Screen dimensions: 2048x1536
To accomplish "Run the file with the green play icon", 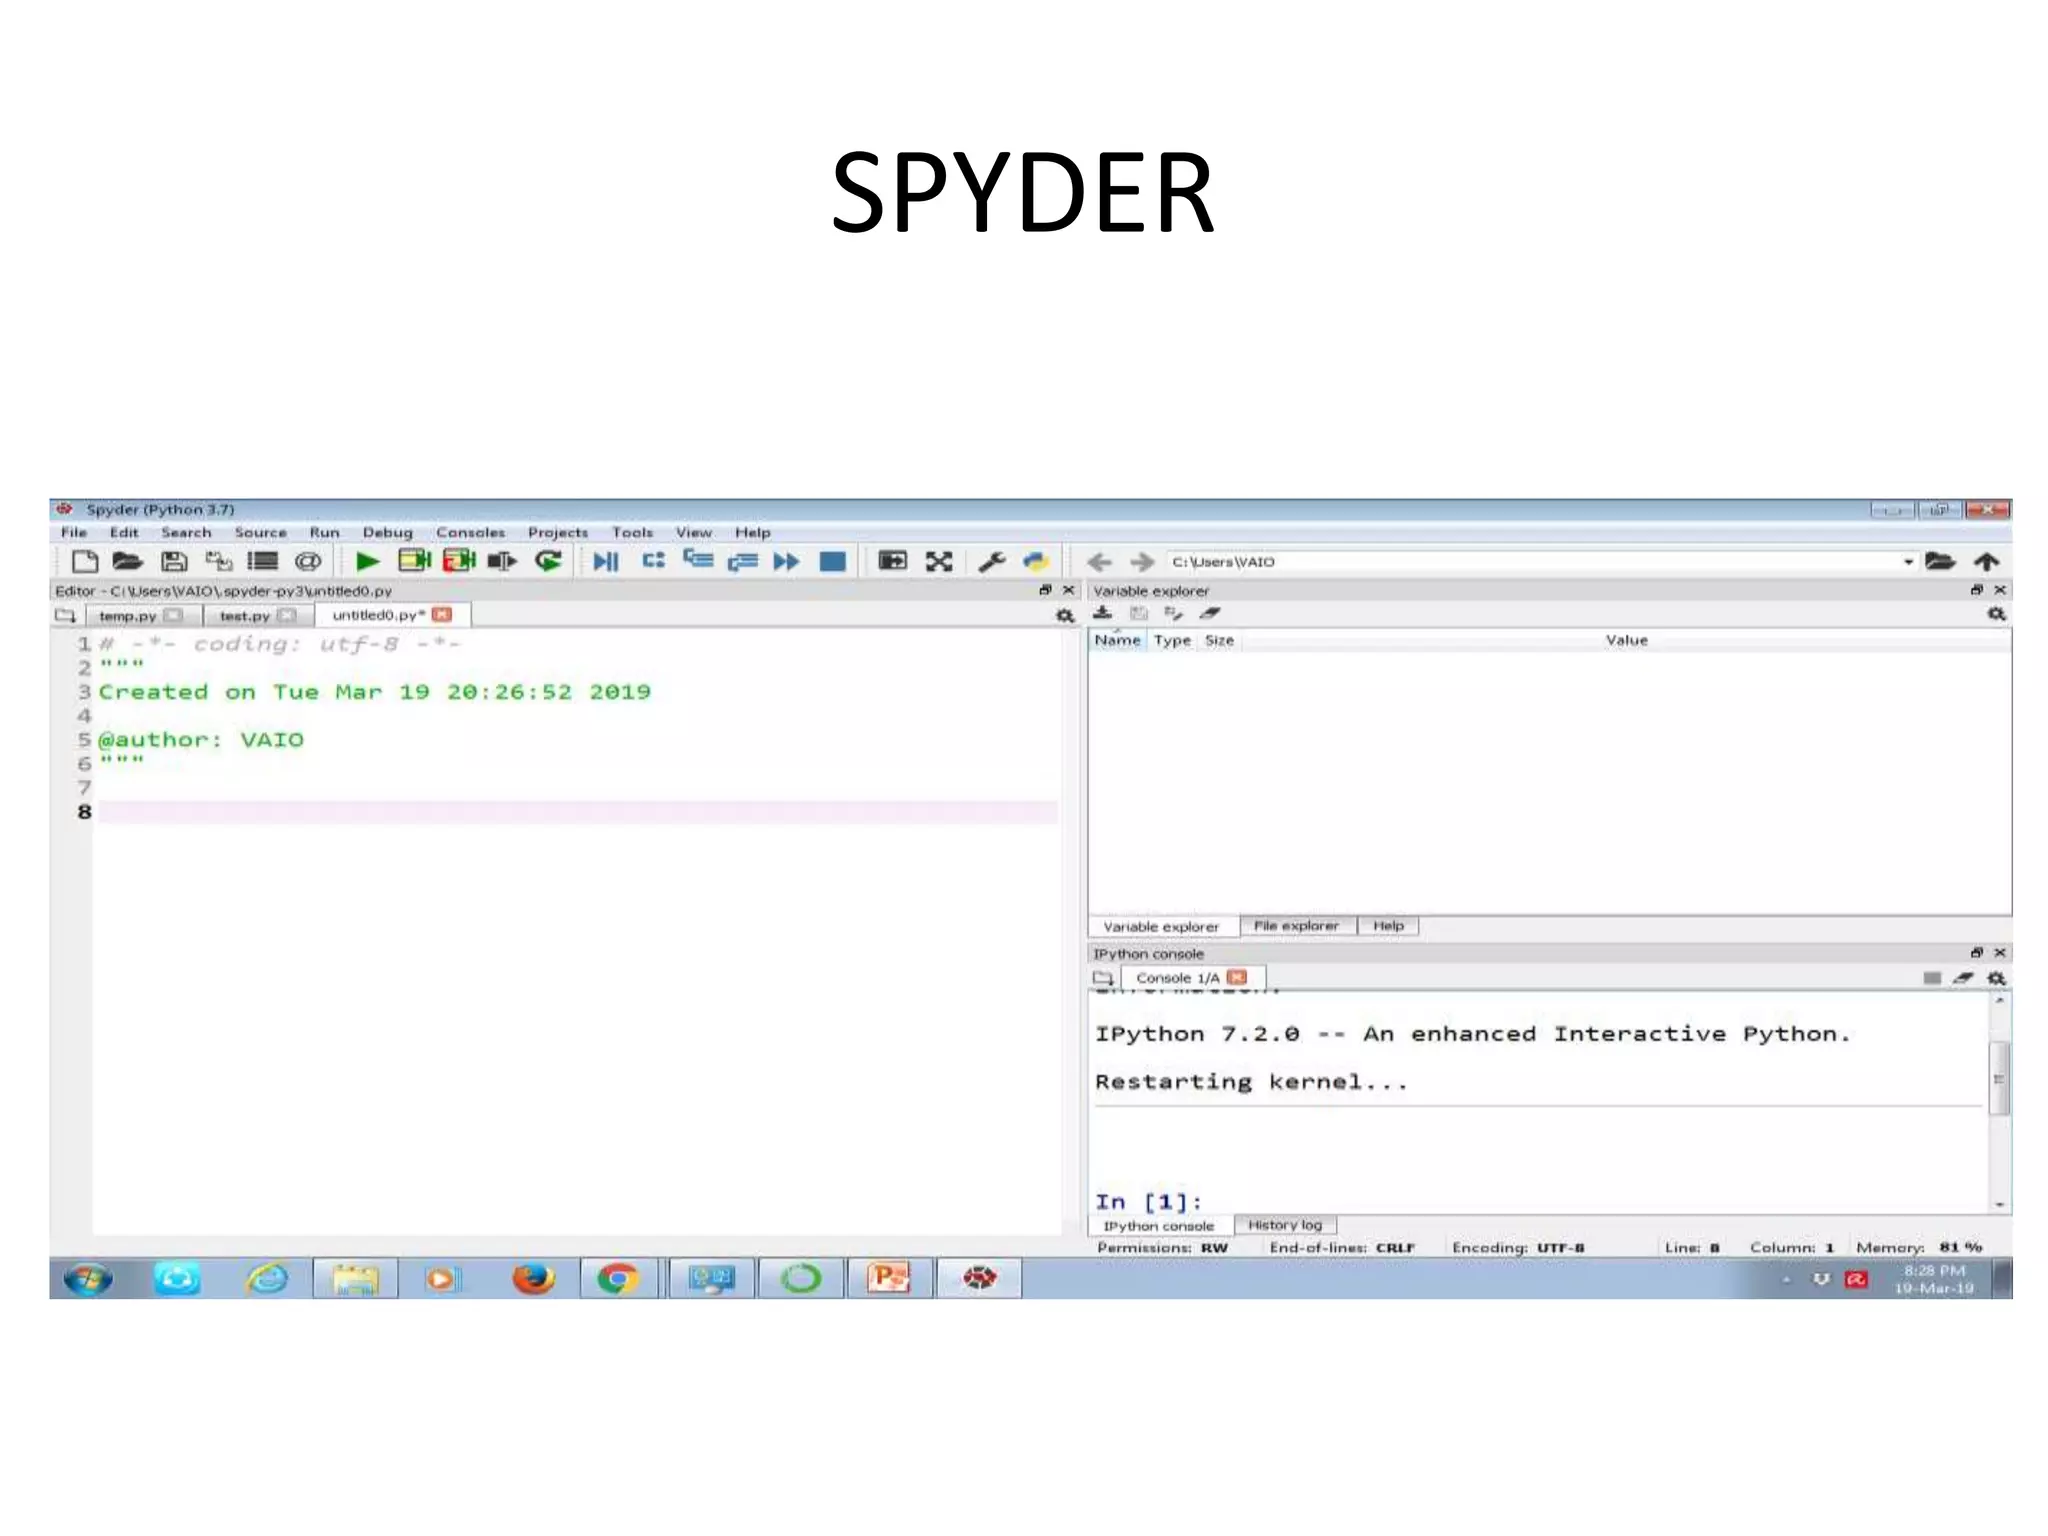I will pyautogui.click(x=367, y=561).
